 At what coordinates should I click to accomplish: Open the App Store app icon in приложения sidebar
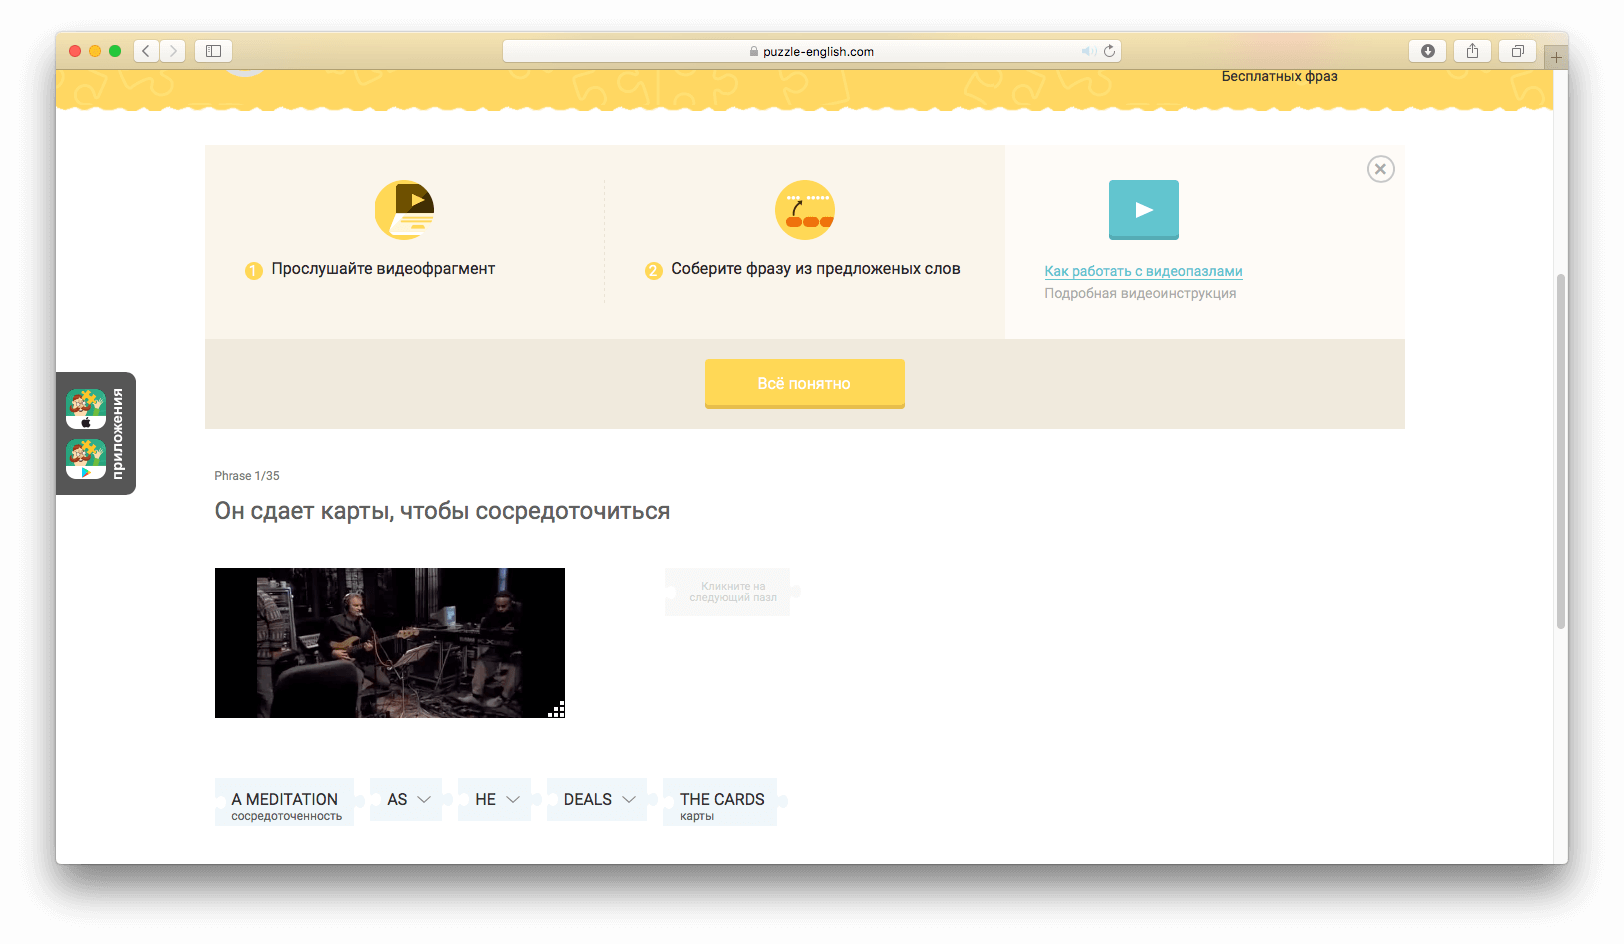(85, 408)
